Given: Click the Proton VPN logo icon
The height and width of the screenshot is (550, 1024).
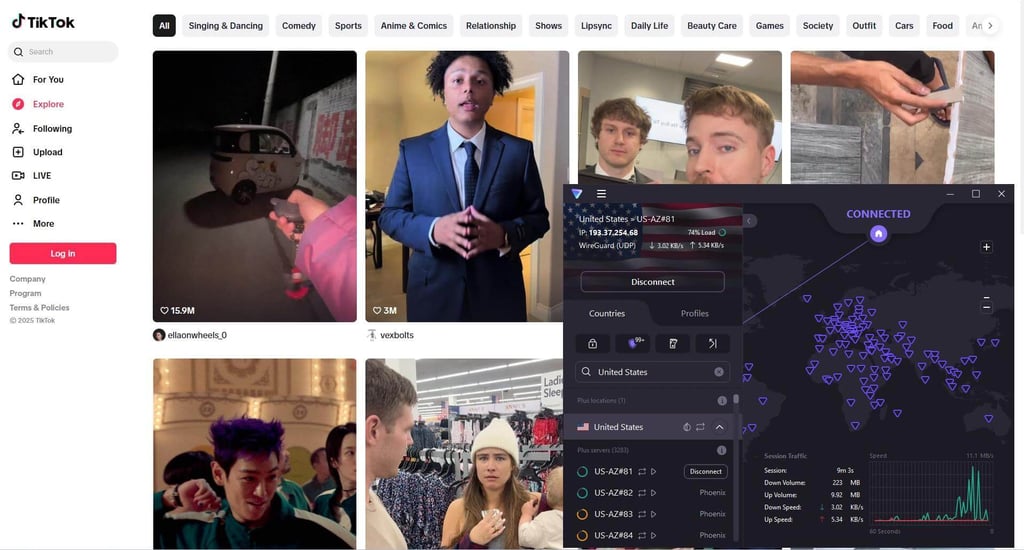Looking at the screenshot, I should (x=577, y=194).
